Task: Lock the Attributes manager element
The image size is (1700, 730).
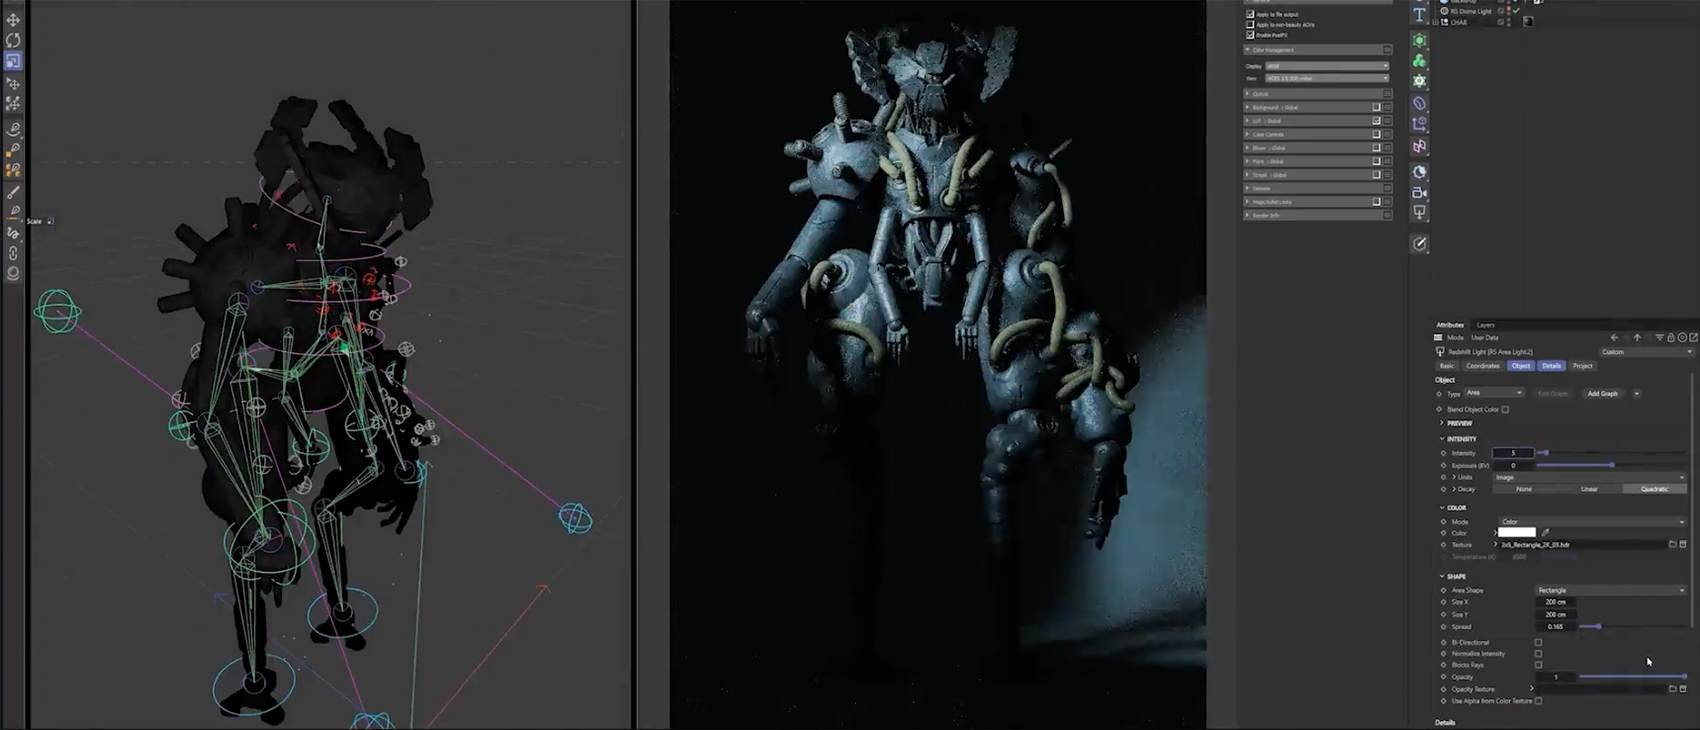Action: click(x=1671, y=338)
